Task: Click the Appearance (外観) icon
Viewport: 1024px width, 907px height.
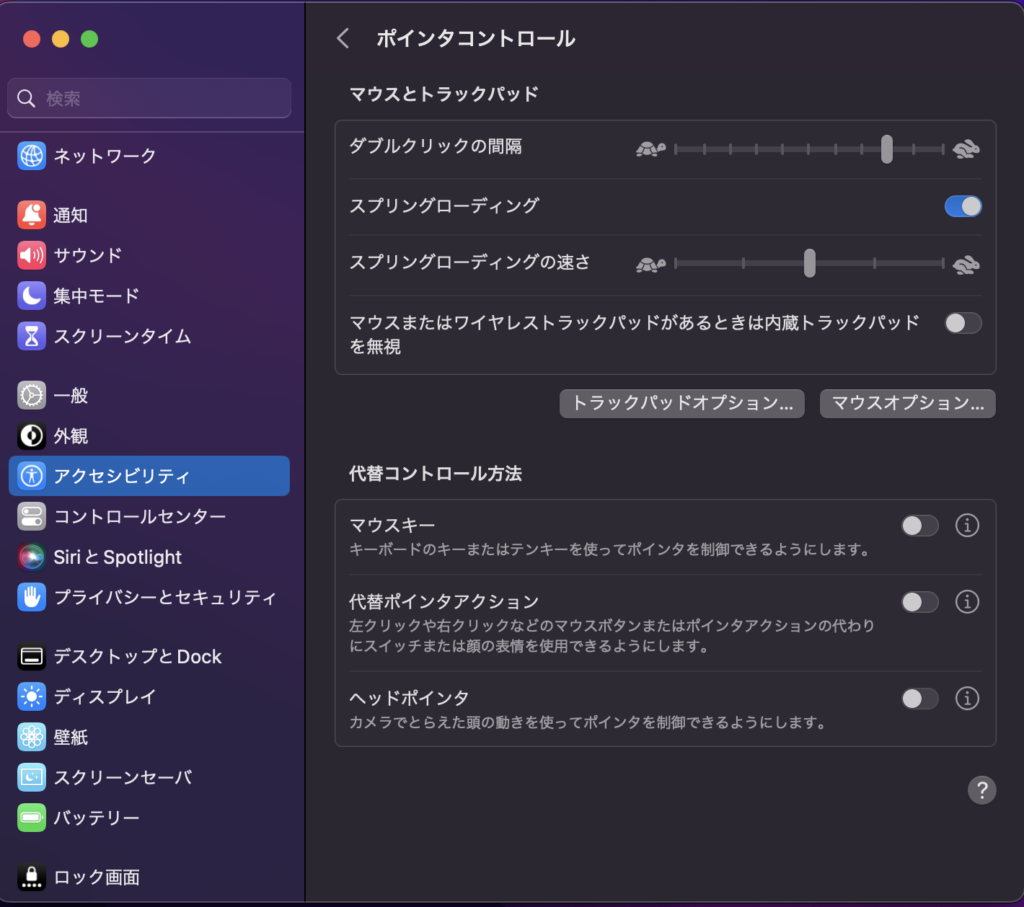Action: click(31, 436)
